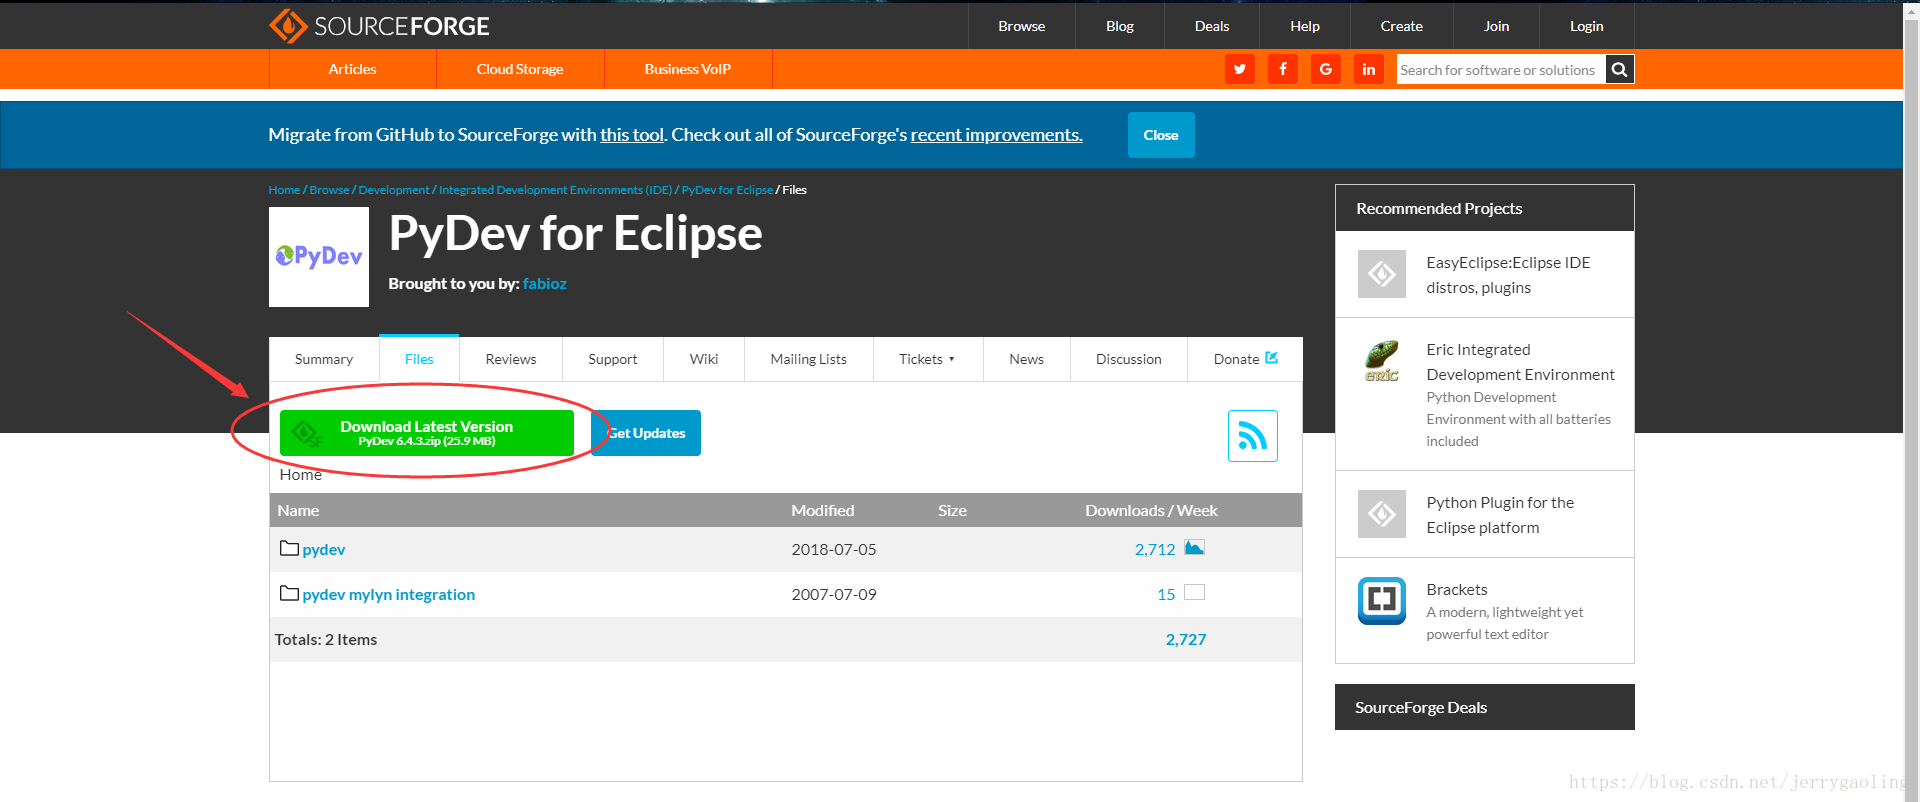Switch to the Reviews tab
The height and width of the screenshot is (802, 1920).
pos(511,359)
